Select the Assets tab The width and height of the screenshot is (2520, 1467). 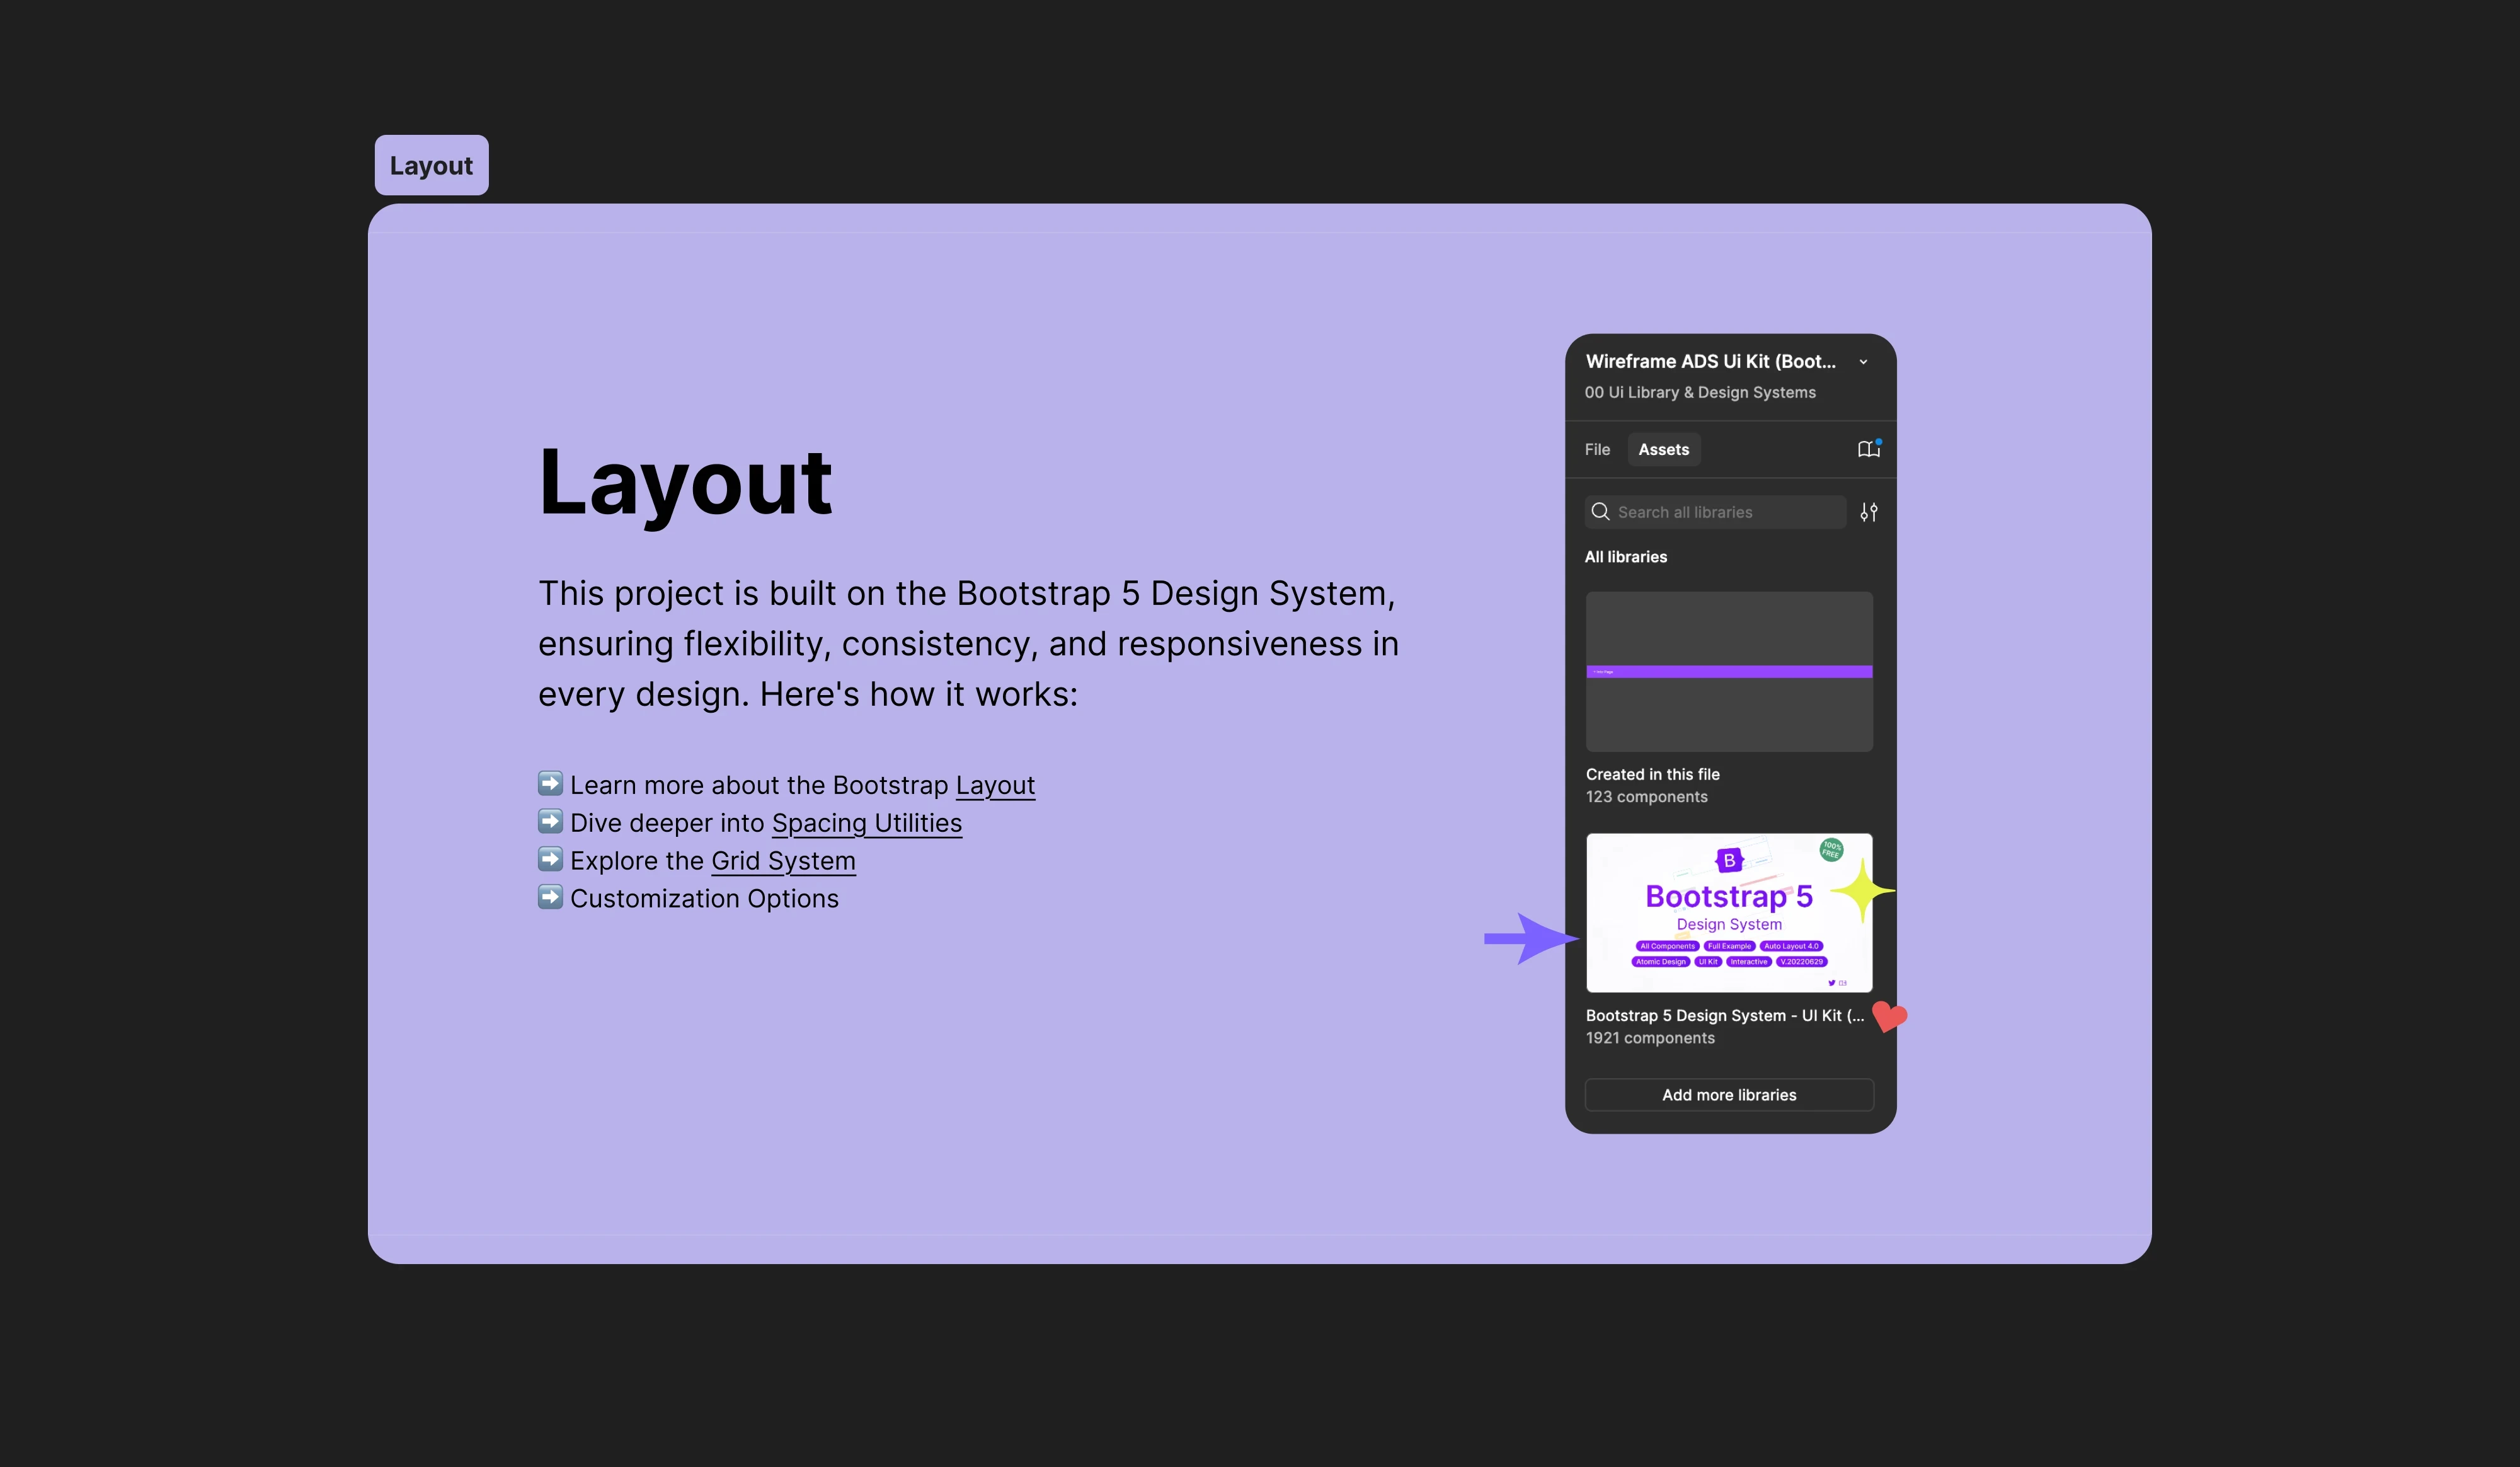[1663, 450]
